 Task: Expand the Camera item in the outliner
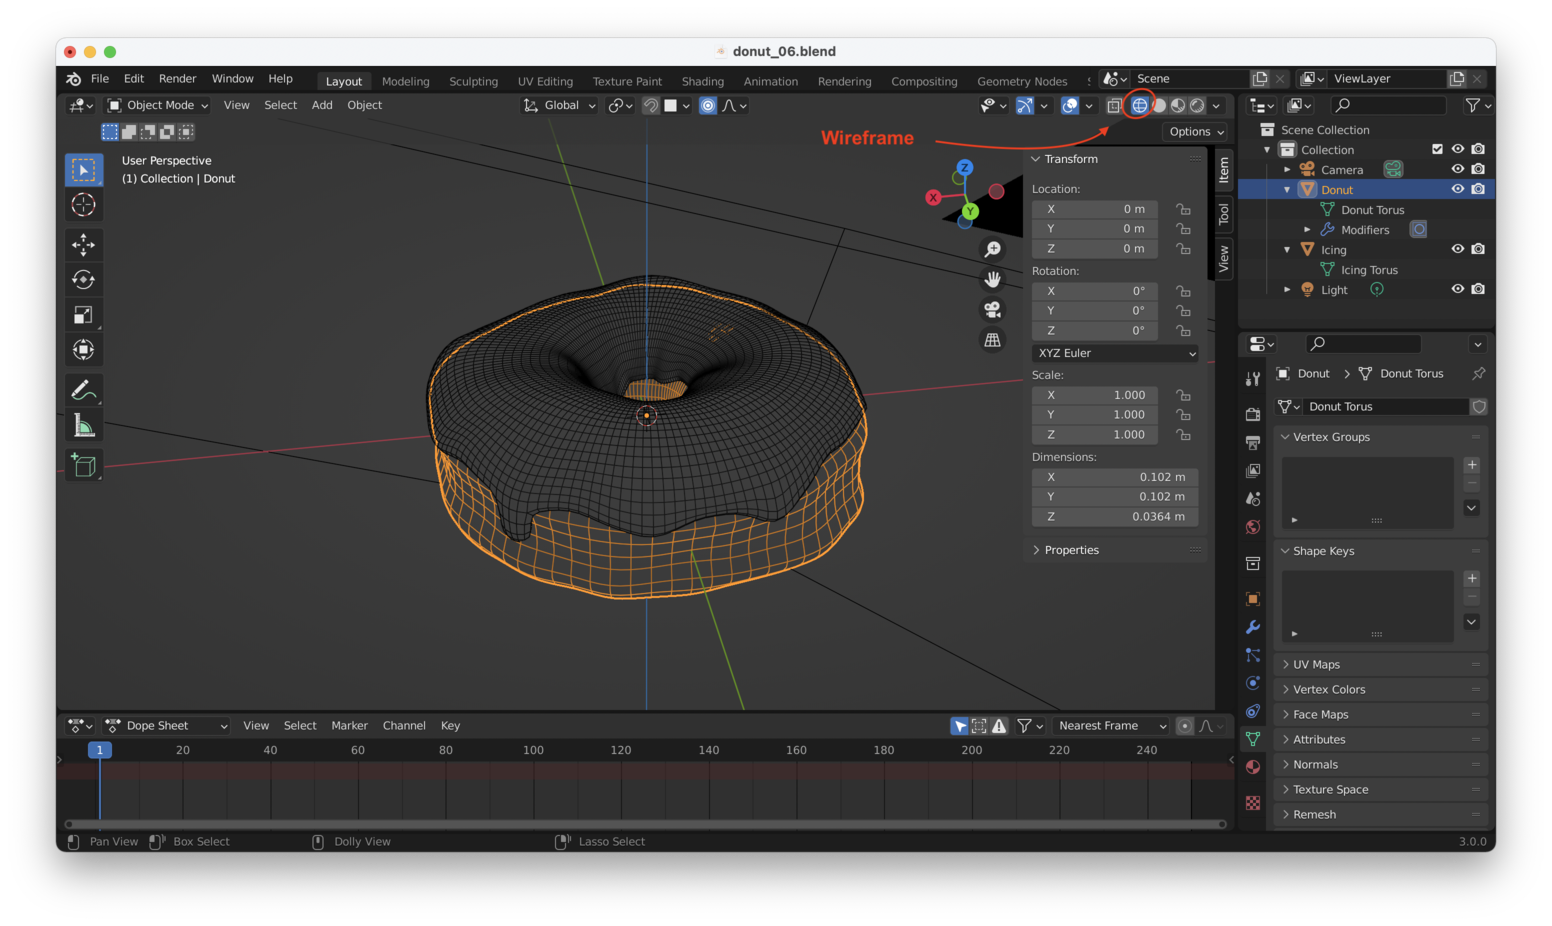1288,169
